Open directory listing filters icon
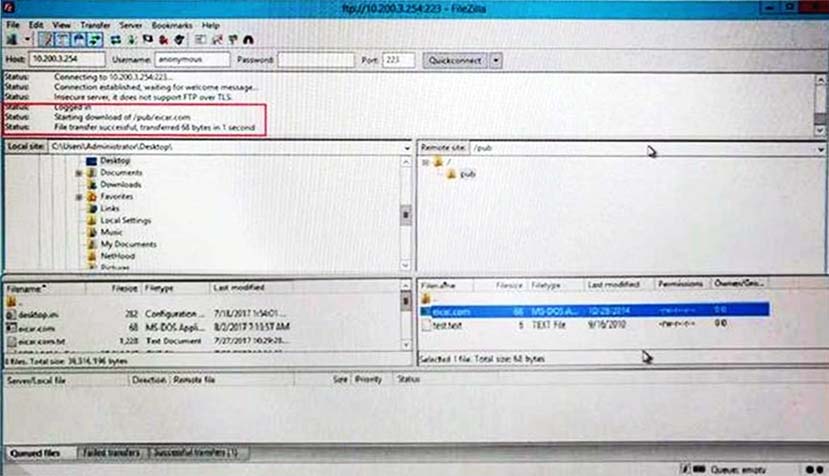 pos(200,40)
